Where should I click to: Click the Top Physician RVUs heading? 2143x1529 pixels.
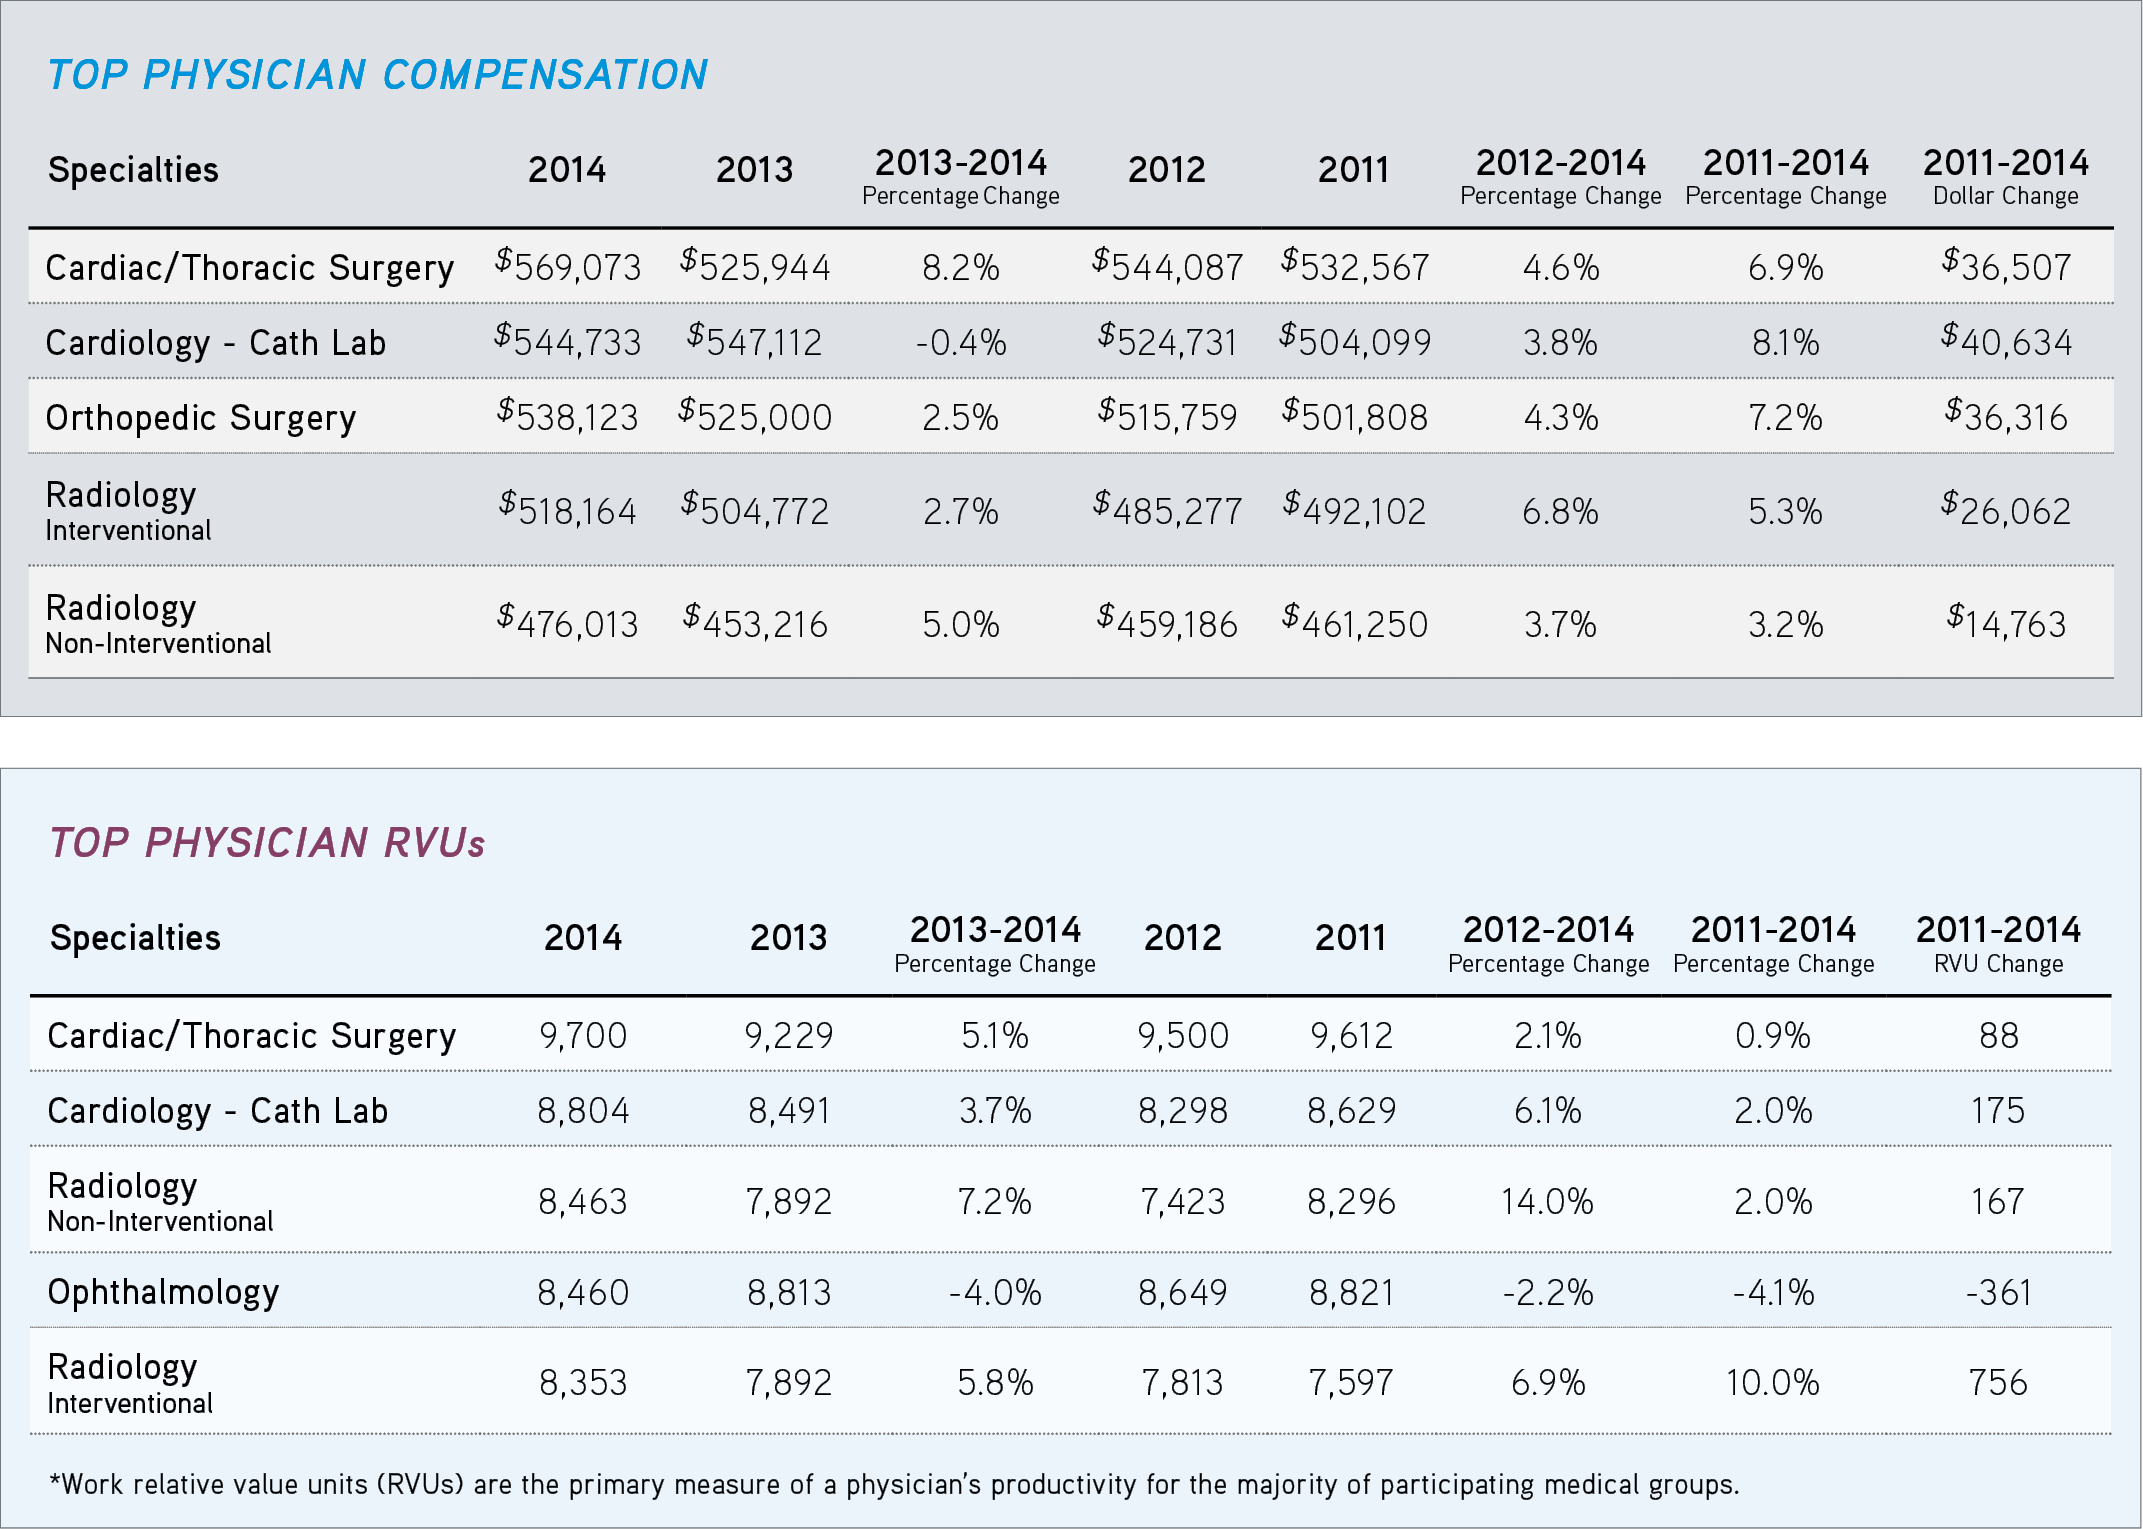tap(267, 843)
